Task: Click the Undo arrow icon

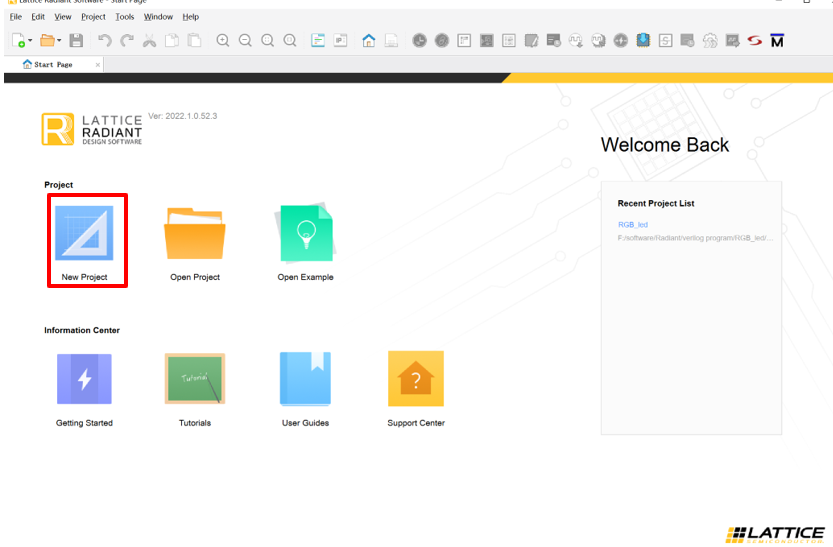Action: tap(104, 40)
